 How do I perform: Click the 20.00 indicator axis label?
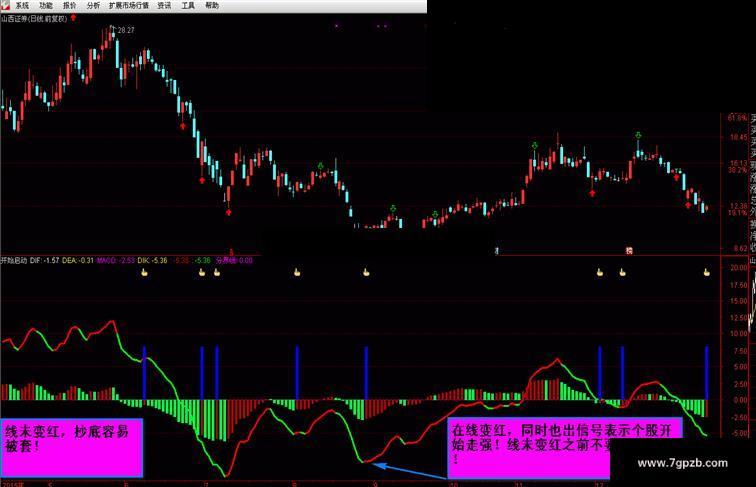coord(739,268)
